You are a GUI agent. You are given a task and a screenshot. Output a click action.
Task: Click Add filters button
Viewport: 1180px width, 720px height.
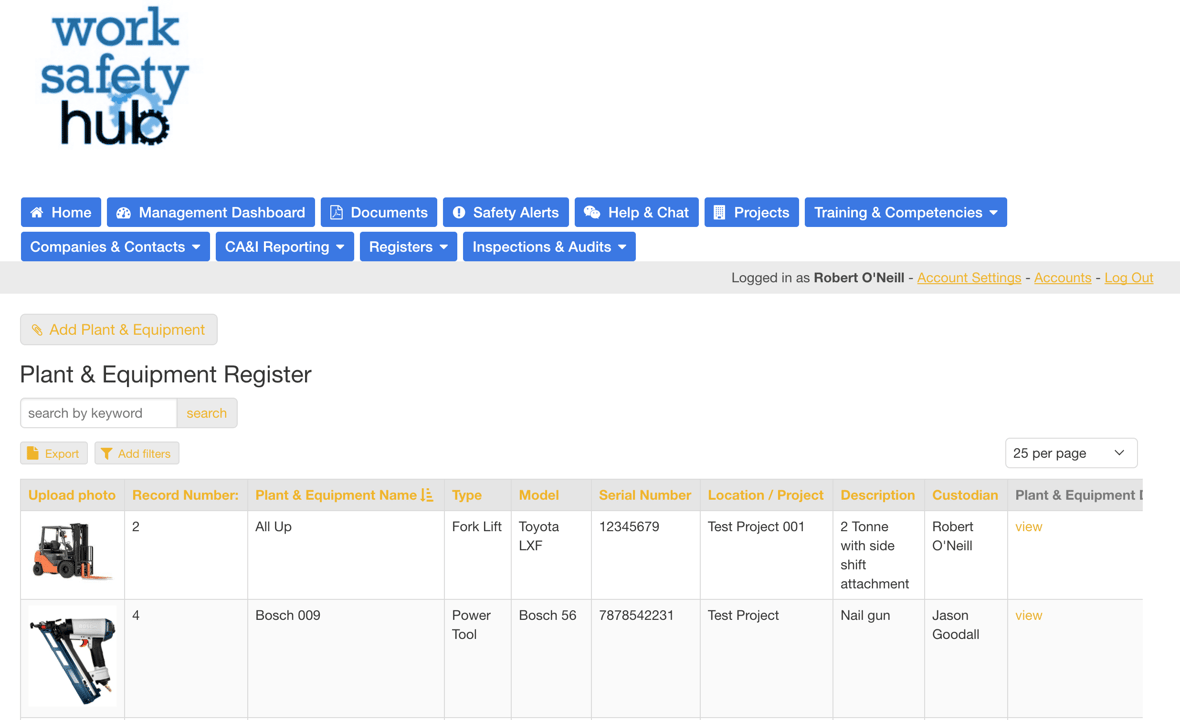[x=137, y=453]
